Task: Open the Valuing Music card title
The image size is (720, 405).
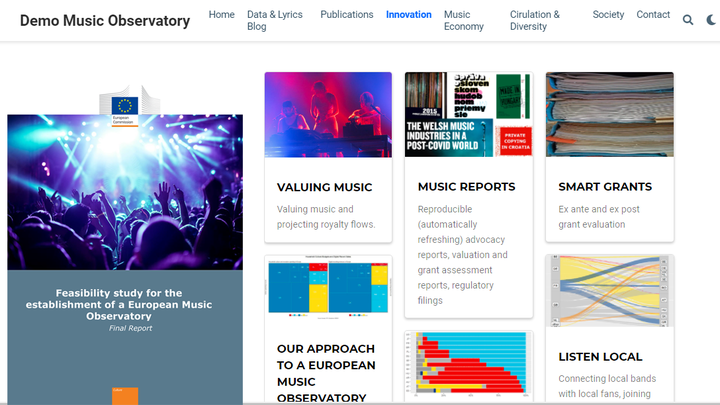Action: click(x=324, y=187)
